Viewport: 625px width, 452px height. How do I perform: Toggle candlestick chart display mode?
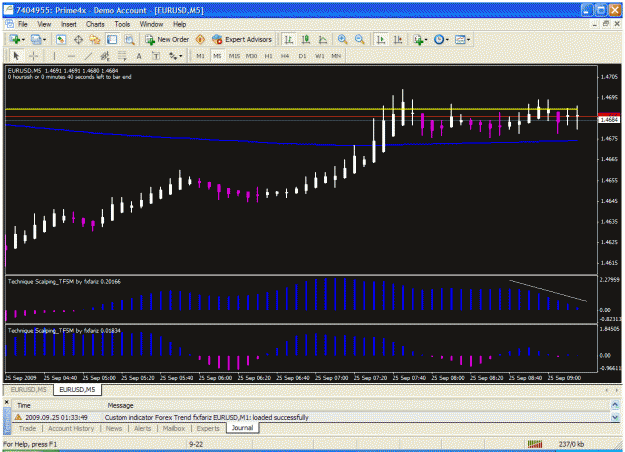click(x=306, y=39)
